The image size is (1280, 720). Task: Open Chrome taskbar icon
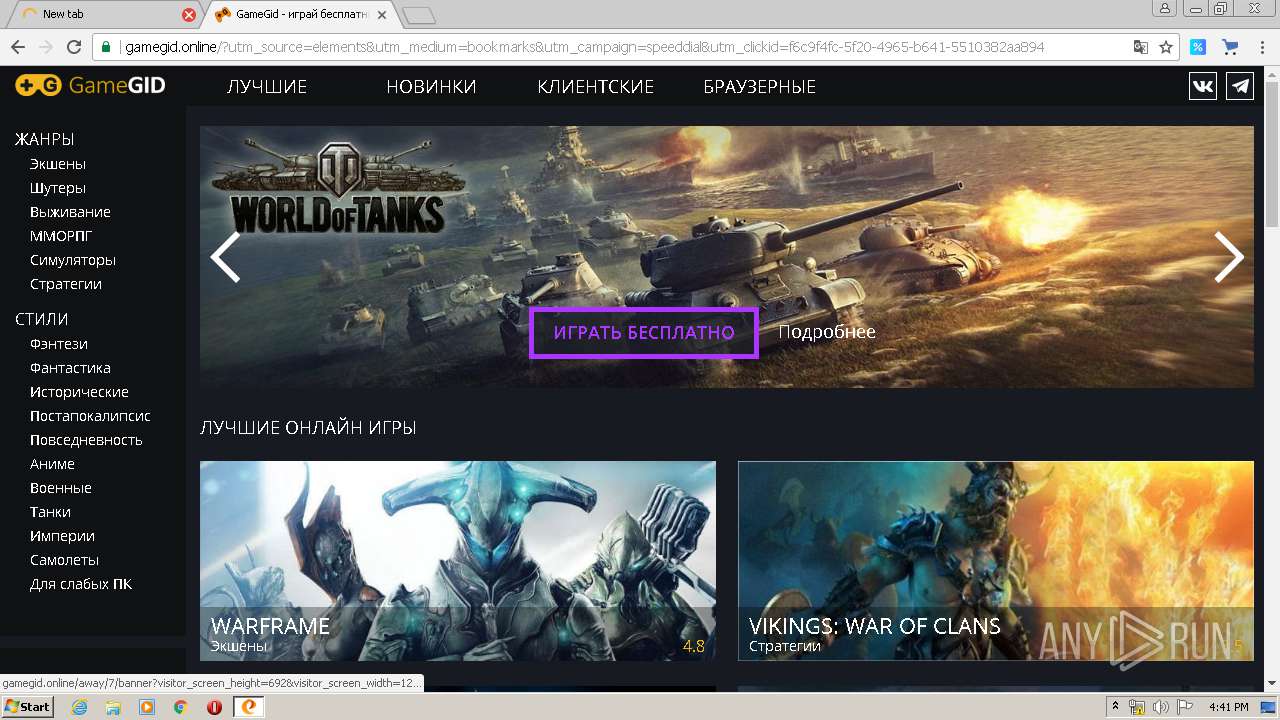pos(180,707)
